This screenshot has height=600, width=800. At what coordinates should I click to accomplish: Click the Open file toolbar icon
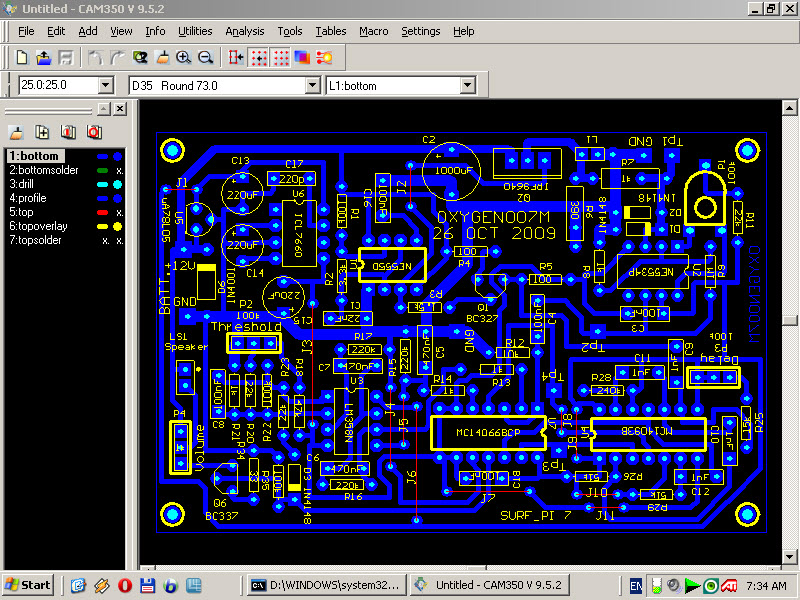pos(44,58)
